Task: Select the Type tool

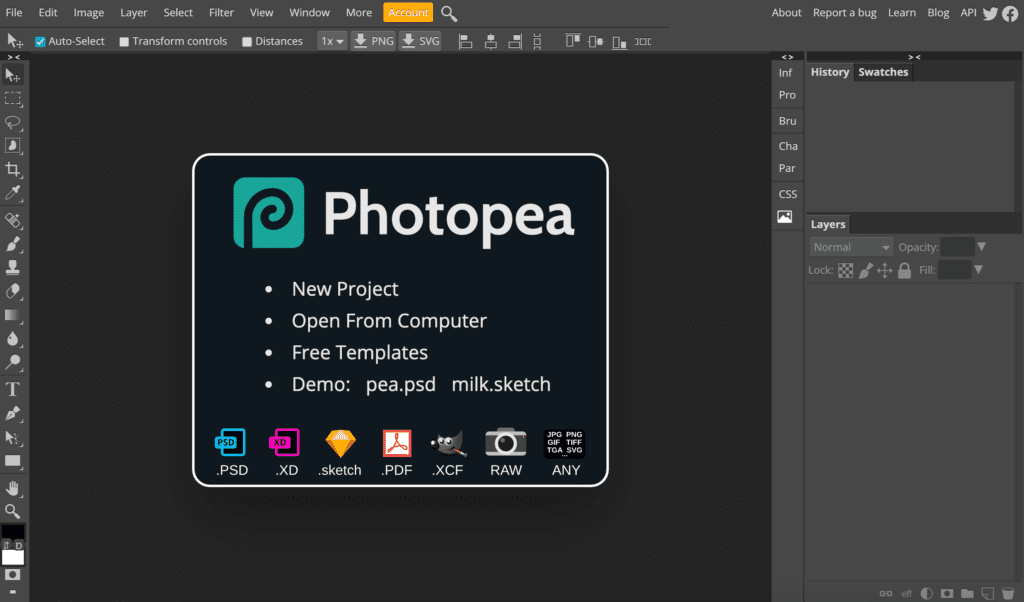Action: point(12,390)
